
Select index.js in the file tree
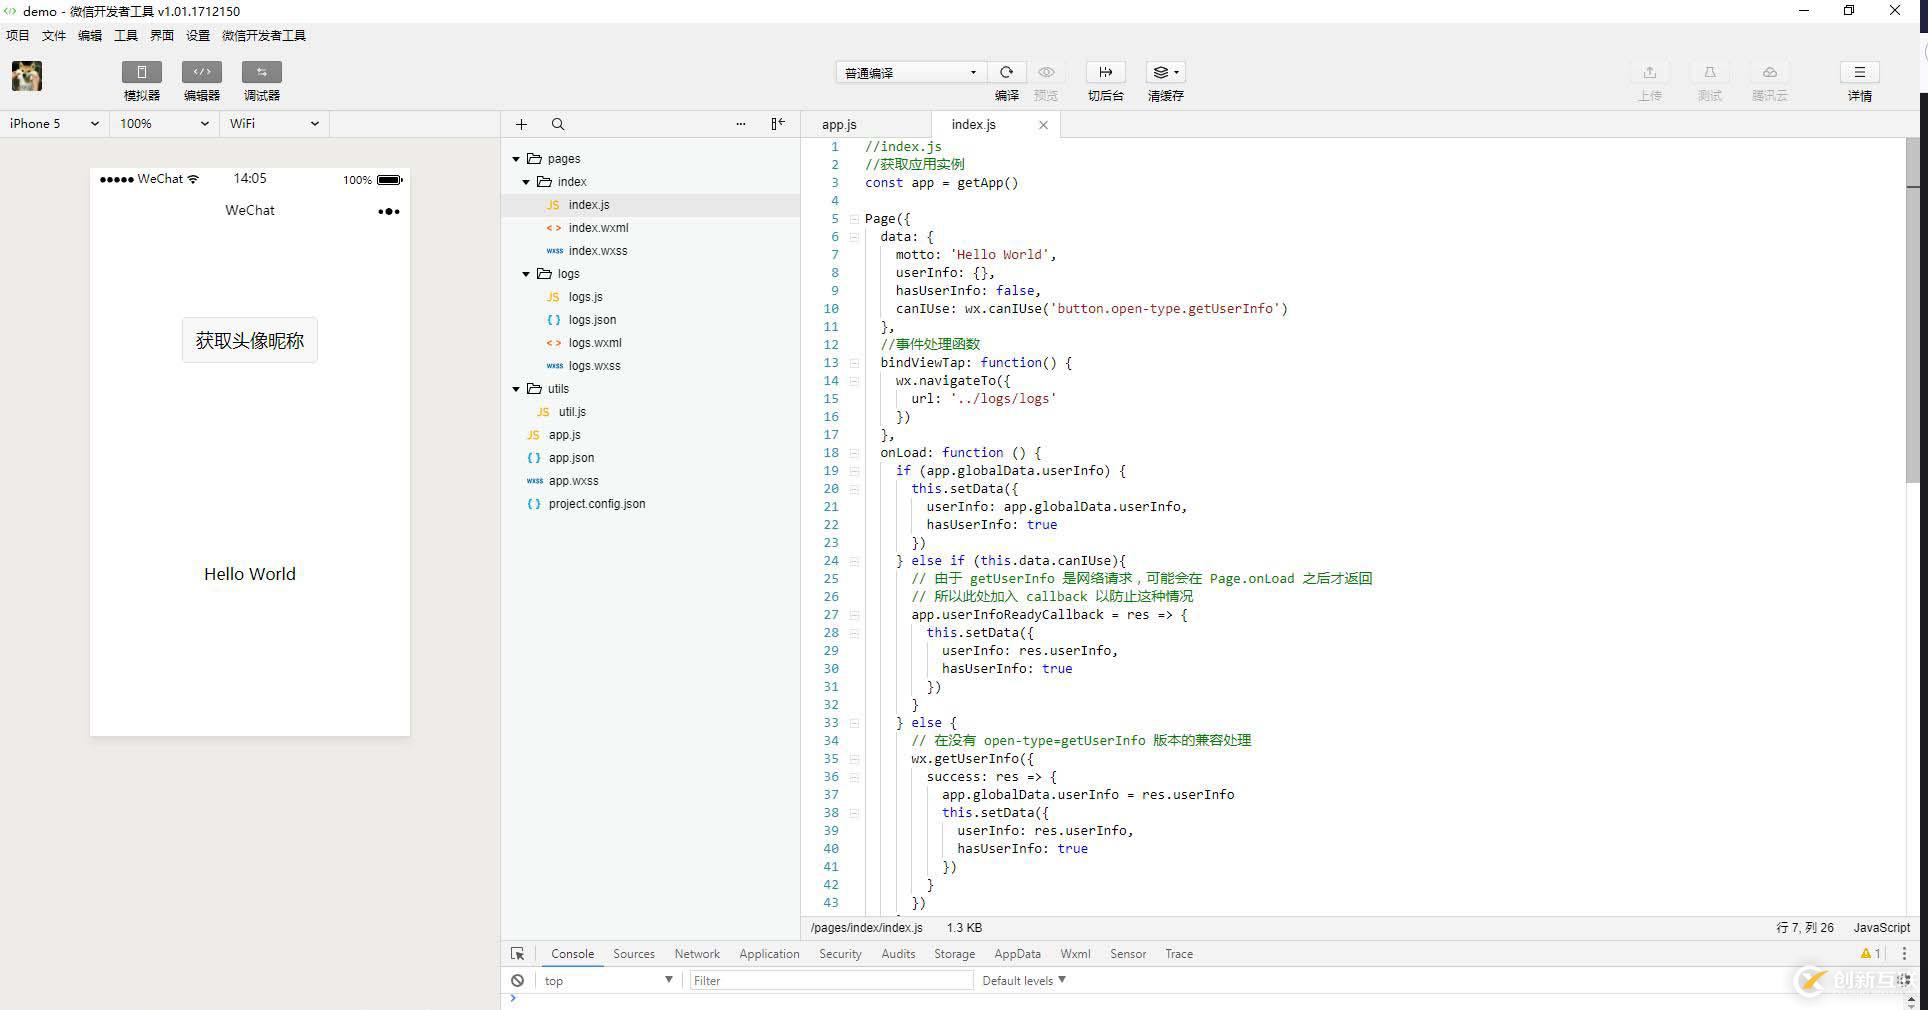pos(651,205)
